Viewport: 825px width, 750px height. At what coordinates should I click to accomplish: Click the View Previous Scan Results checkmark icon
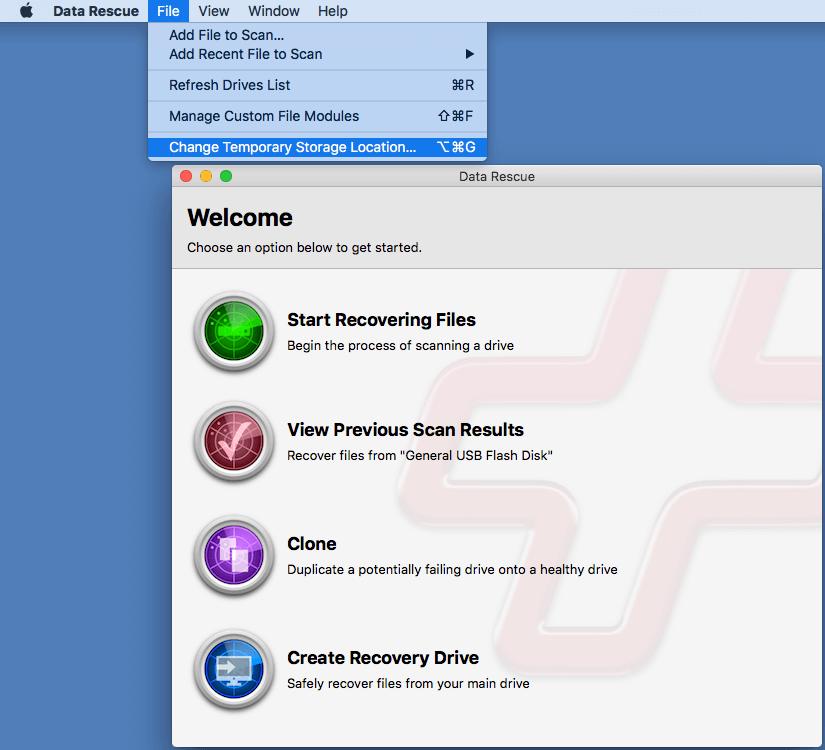(233, 443)
